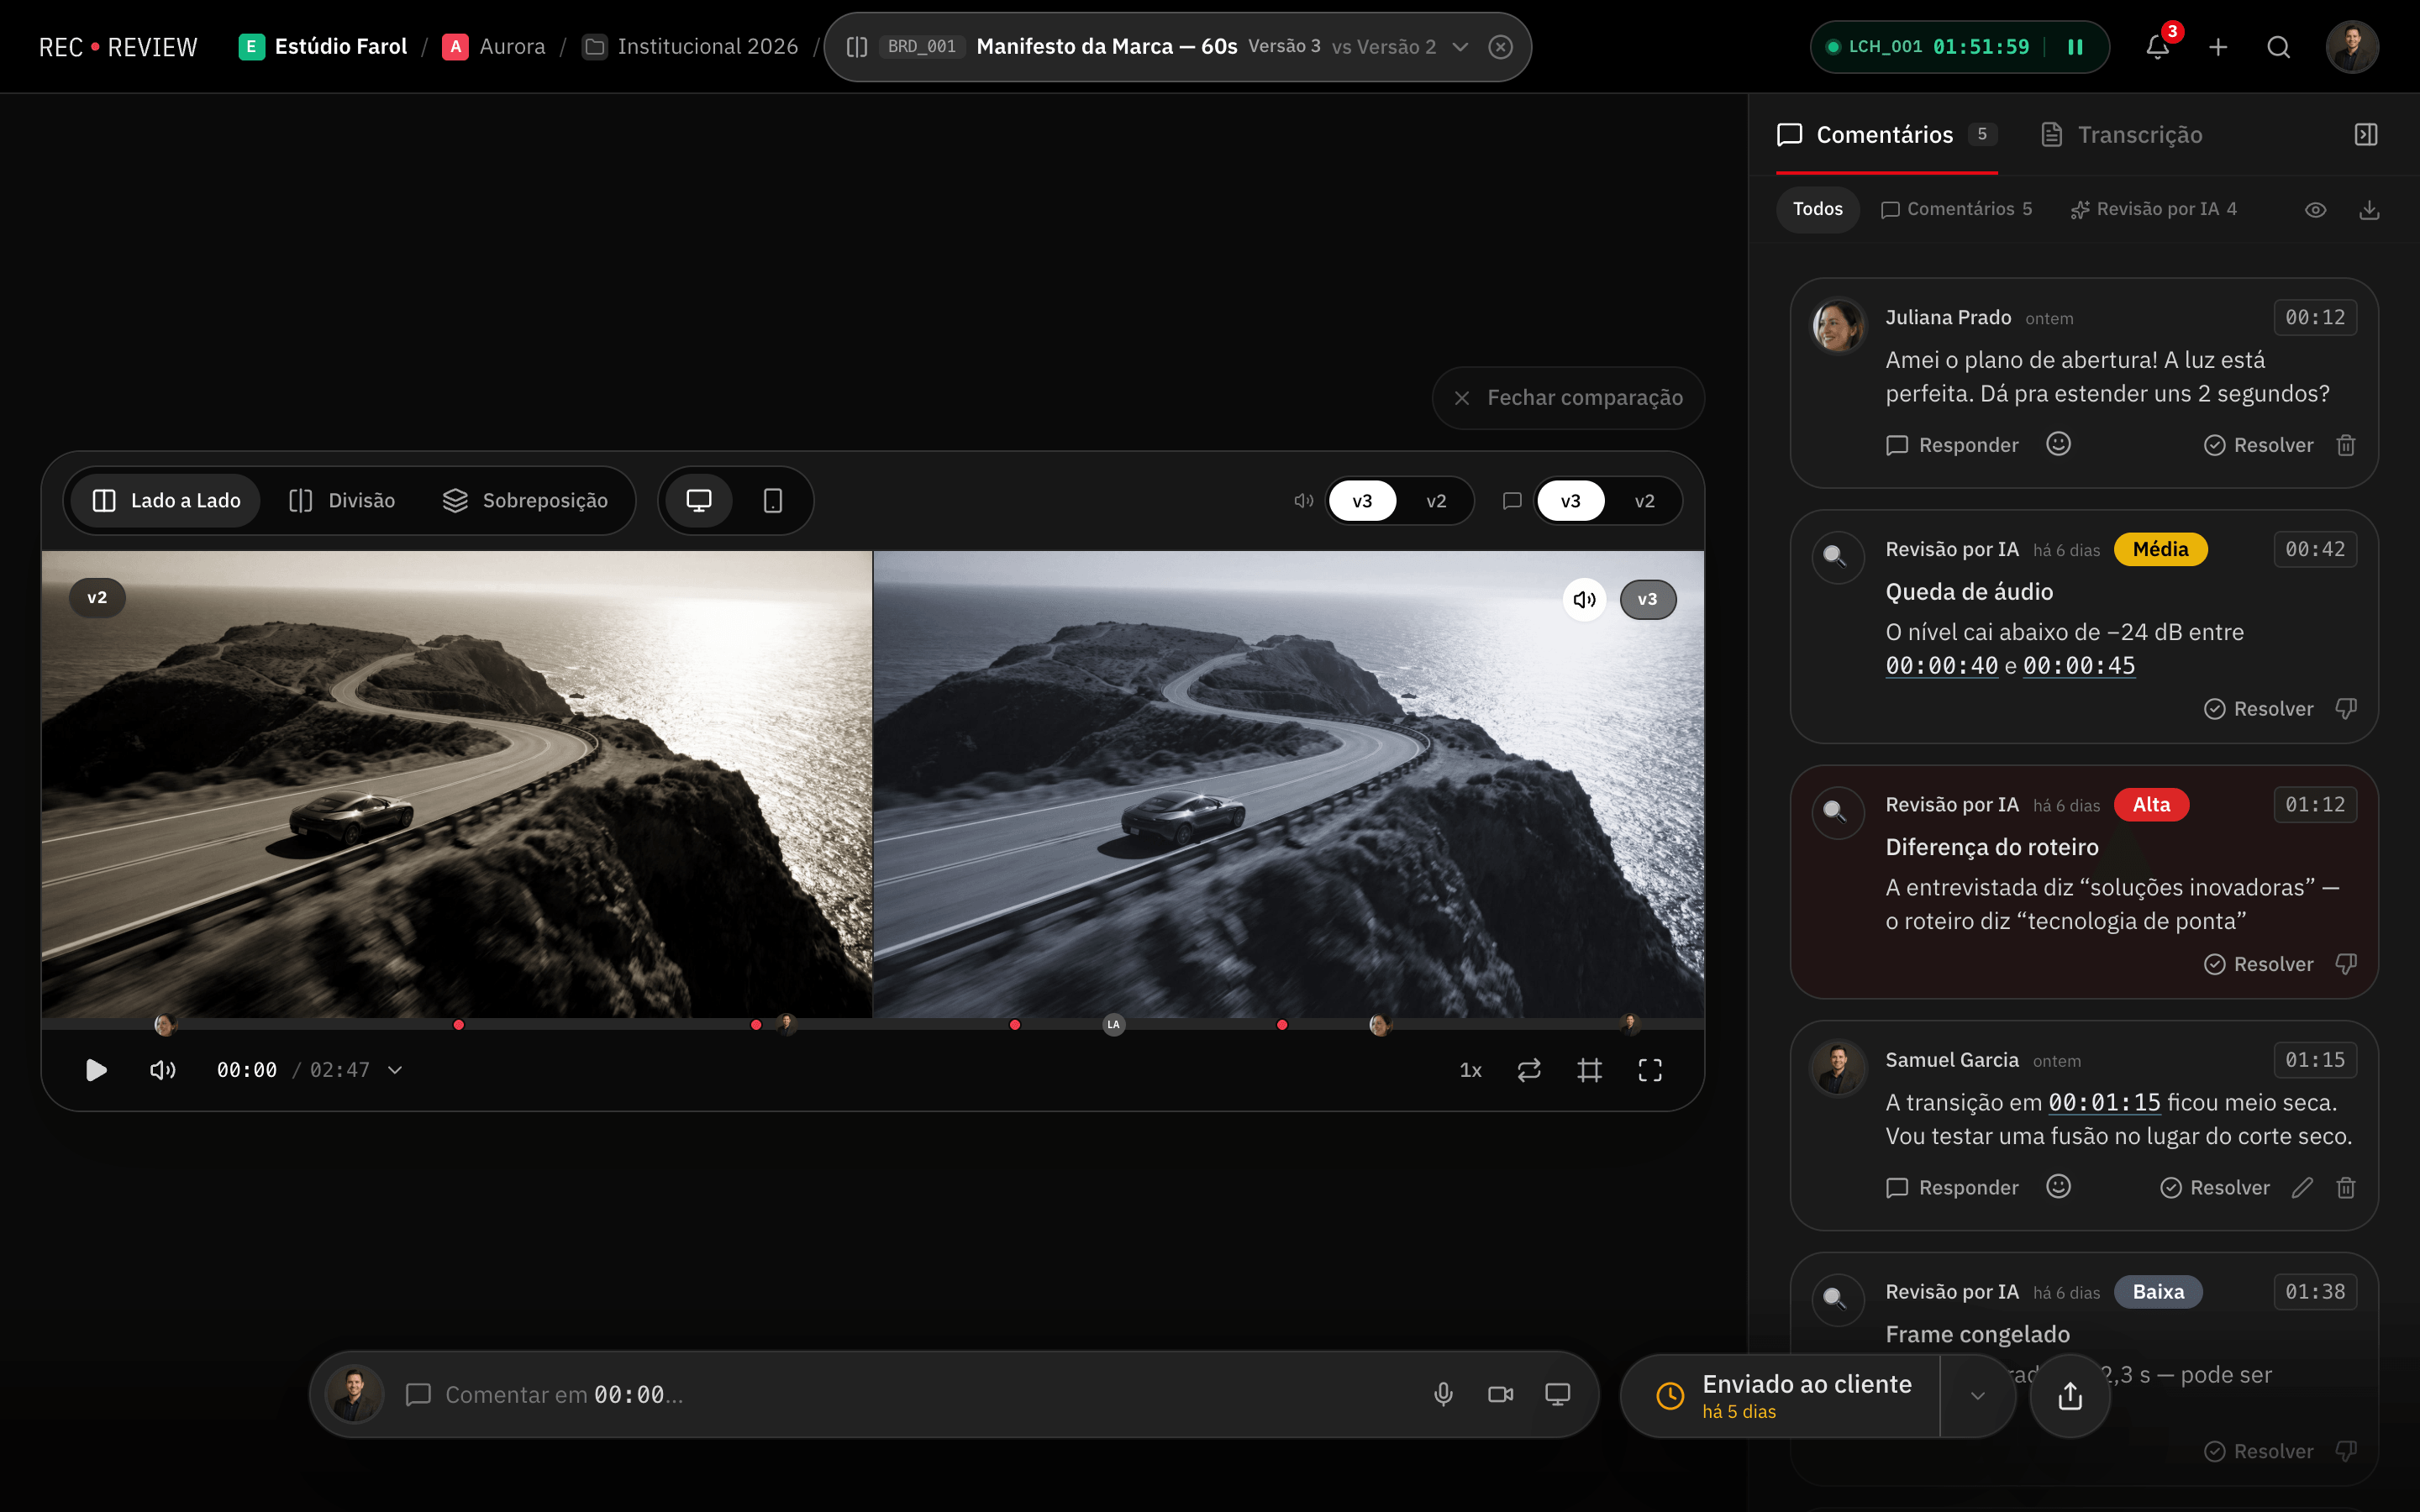Delete Juliana Prado's comment
Image resolution: width=2420 pixels, height=1512 pixels.
pos(2346,445)
